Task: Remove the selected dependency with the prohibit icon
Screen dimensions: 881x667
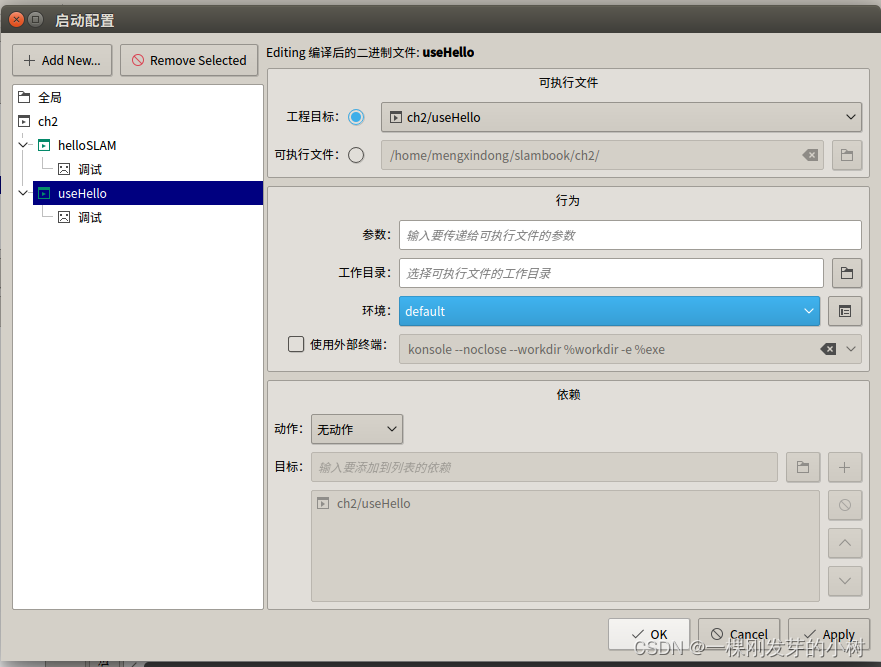Action: click(x=844, y=505)
